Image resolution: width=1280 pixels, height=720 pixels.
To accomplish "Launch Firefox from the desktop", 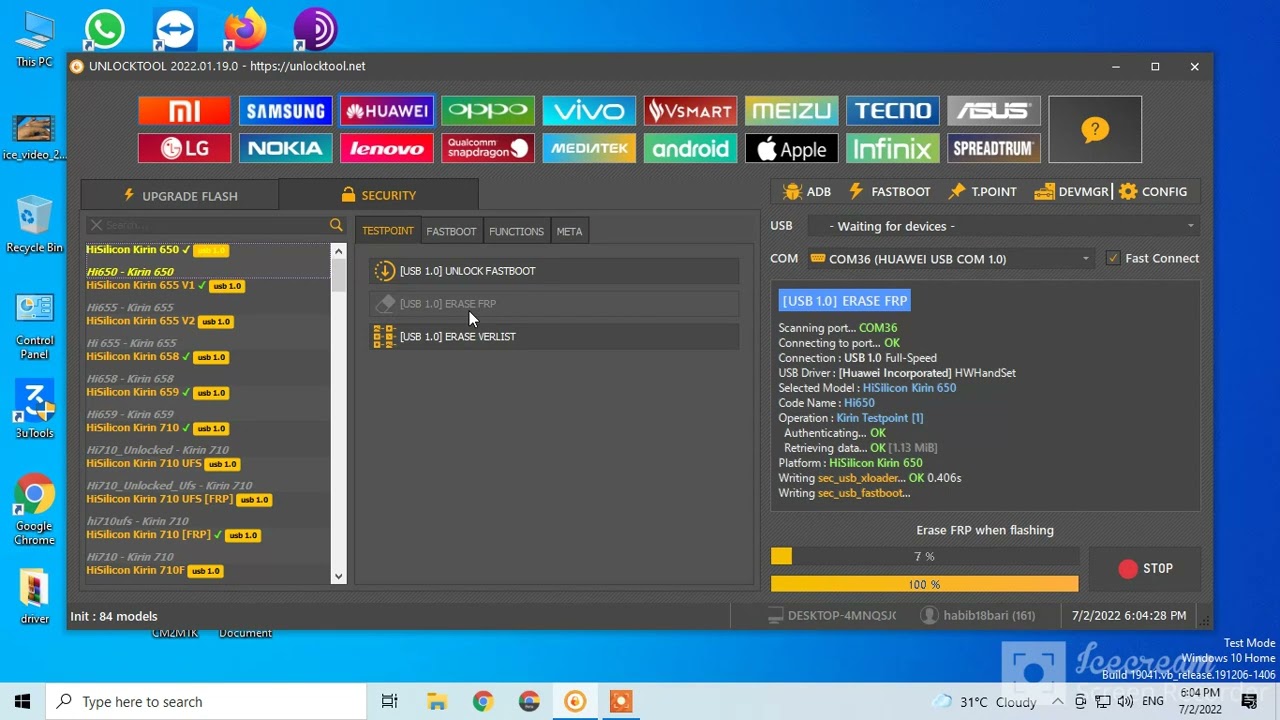I will 245,30.
